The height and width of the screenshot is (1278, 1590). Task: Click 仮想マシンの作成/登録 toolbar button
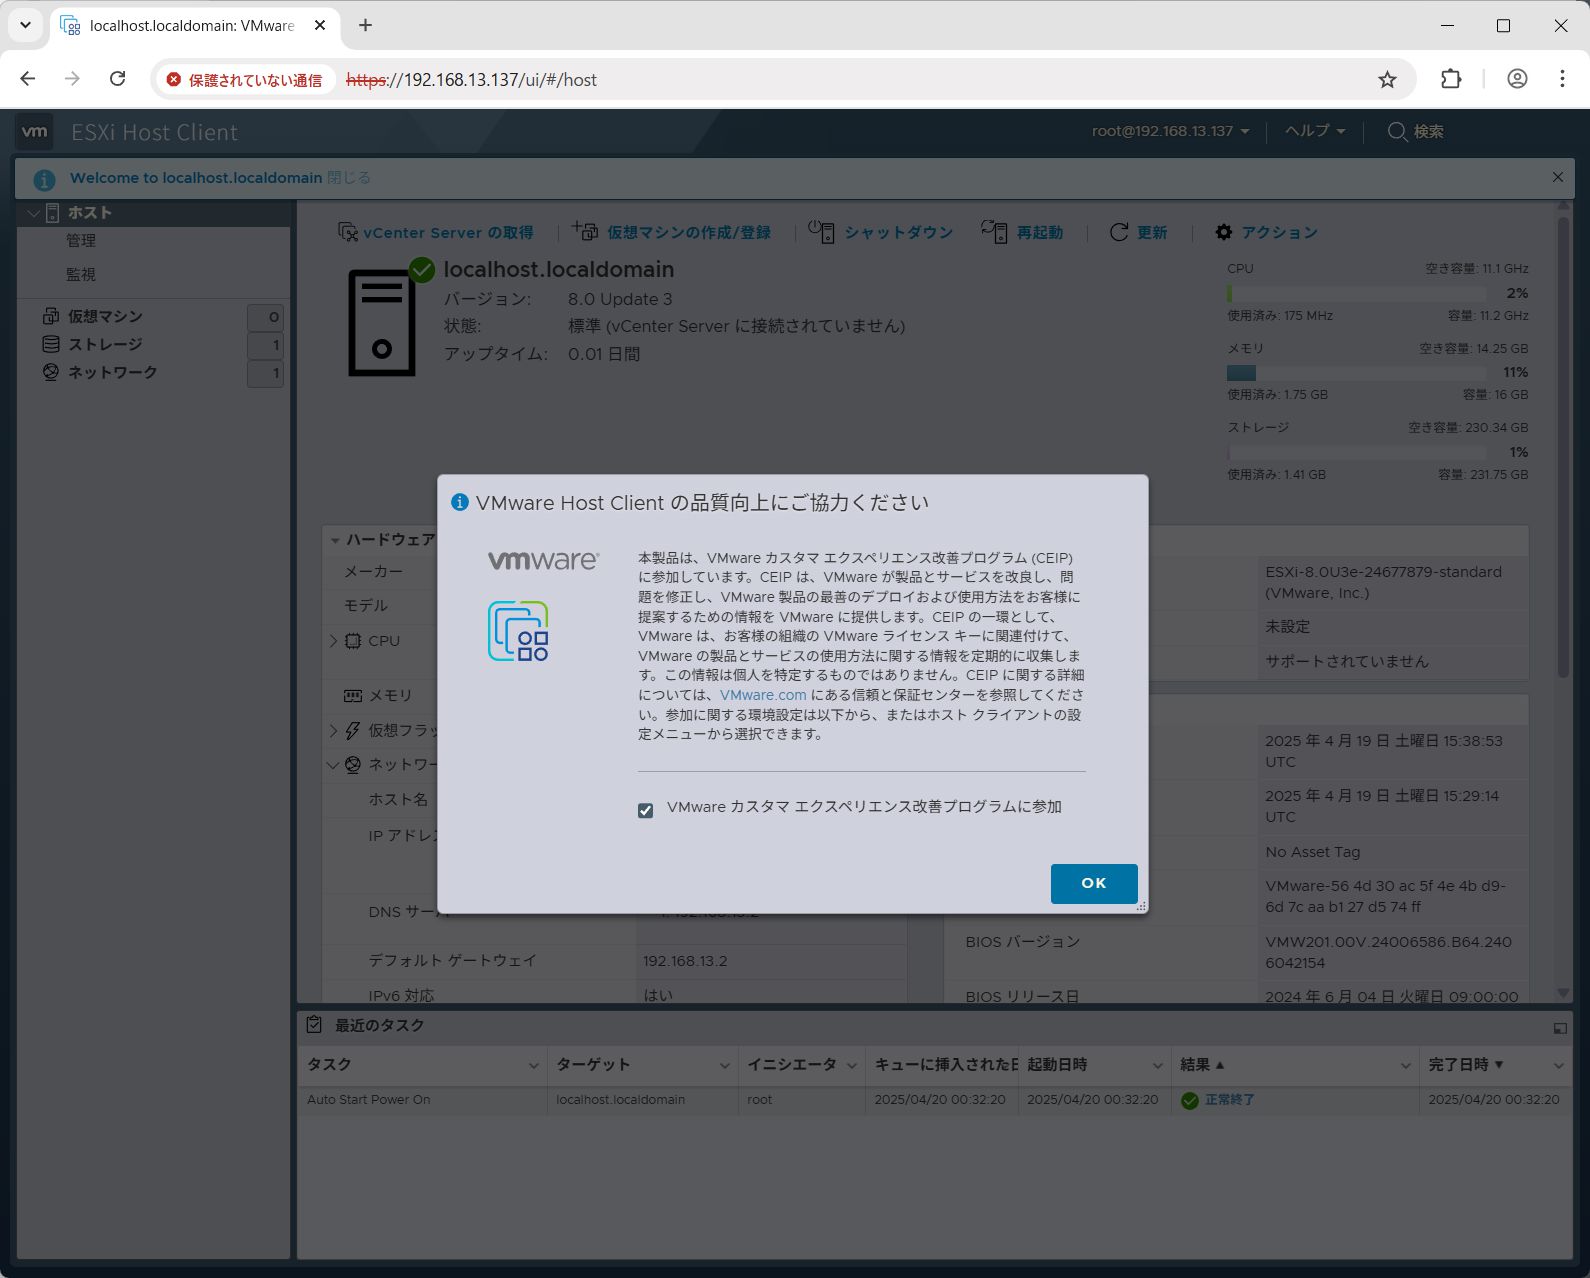tap(671, 232)
